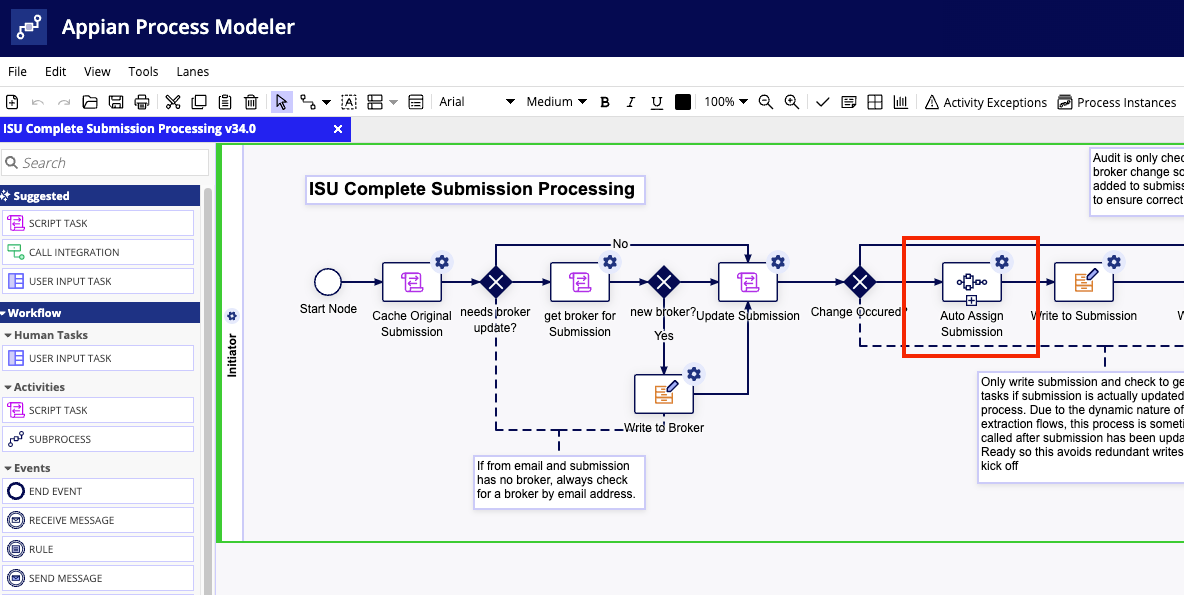Select the Connector tool icon
The width and height of the screenshot is (1184, 595).
(x=308, y=102)
